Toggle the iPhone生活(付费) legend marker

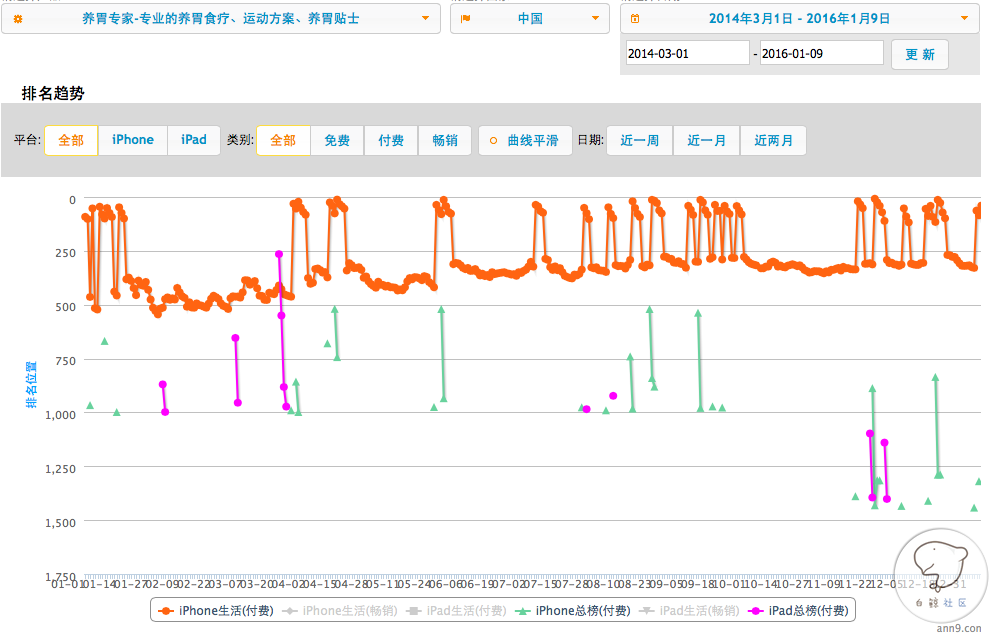[166, 610]
